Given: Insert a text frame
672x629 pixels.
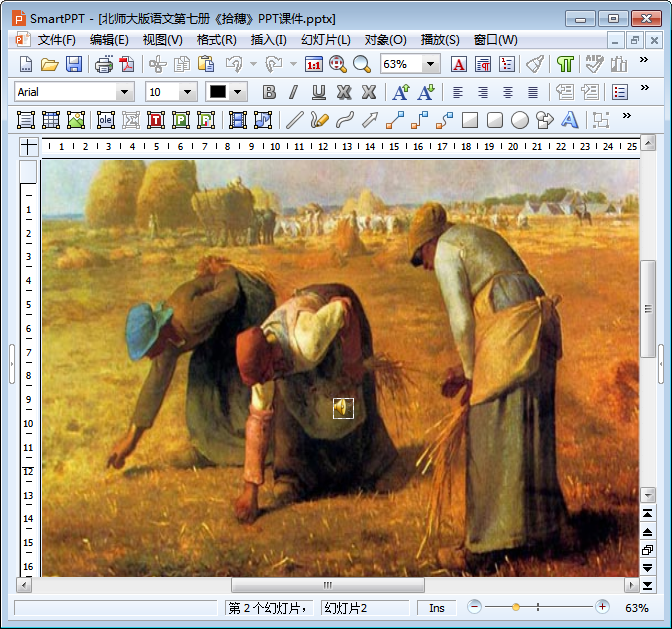Looking at the screenshot, I should click(26, 120).
